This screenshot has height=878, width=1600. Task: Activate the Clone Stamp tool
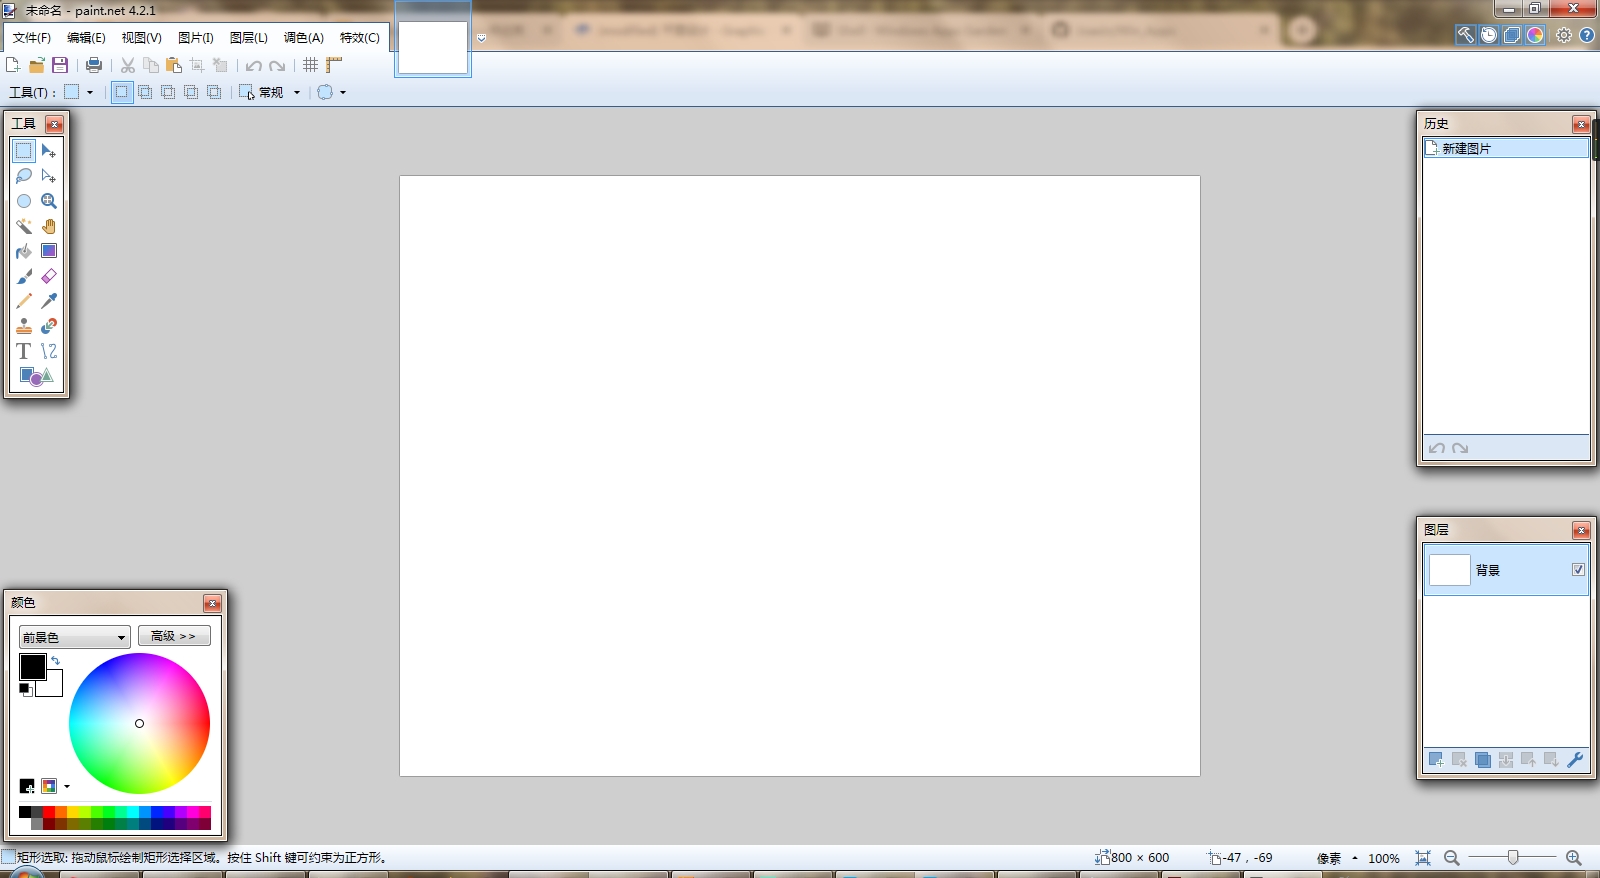24,326
